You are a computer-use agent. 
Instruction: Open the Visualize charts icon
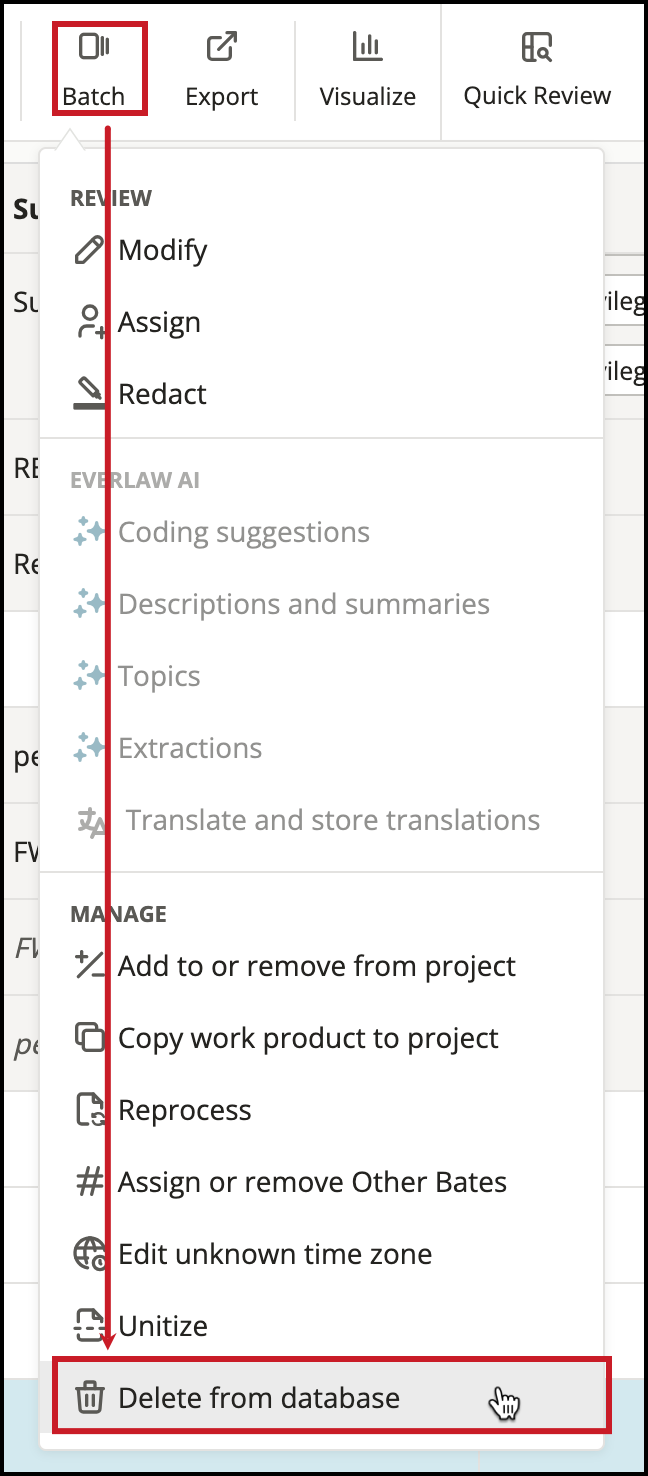368,47
